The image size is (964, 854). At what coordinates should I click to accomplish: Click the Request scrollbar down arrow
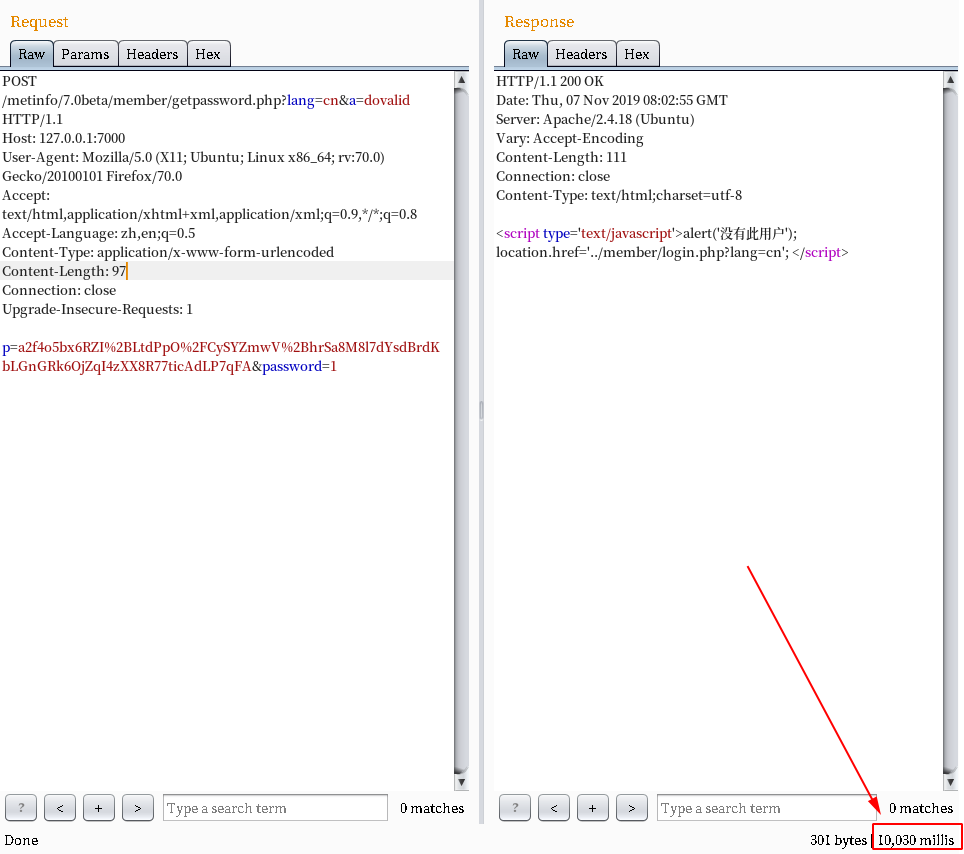(461, 782)
